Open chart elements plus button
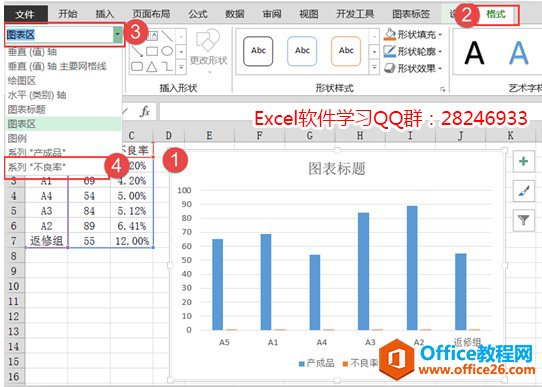This screenshot has width=542, height=387. tap(523, 161)
